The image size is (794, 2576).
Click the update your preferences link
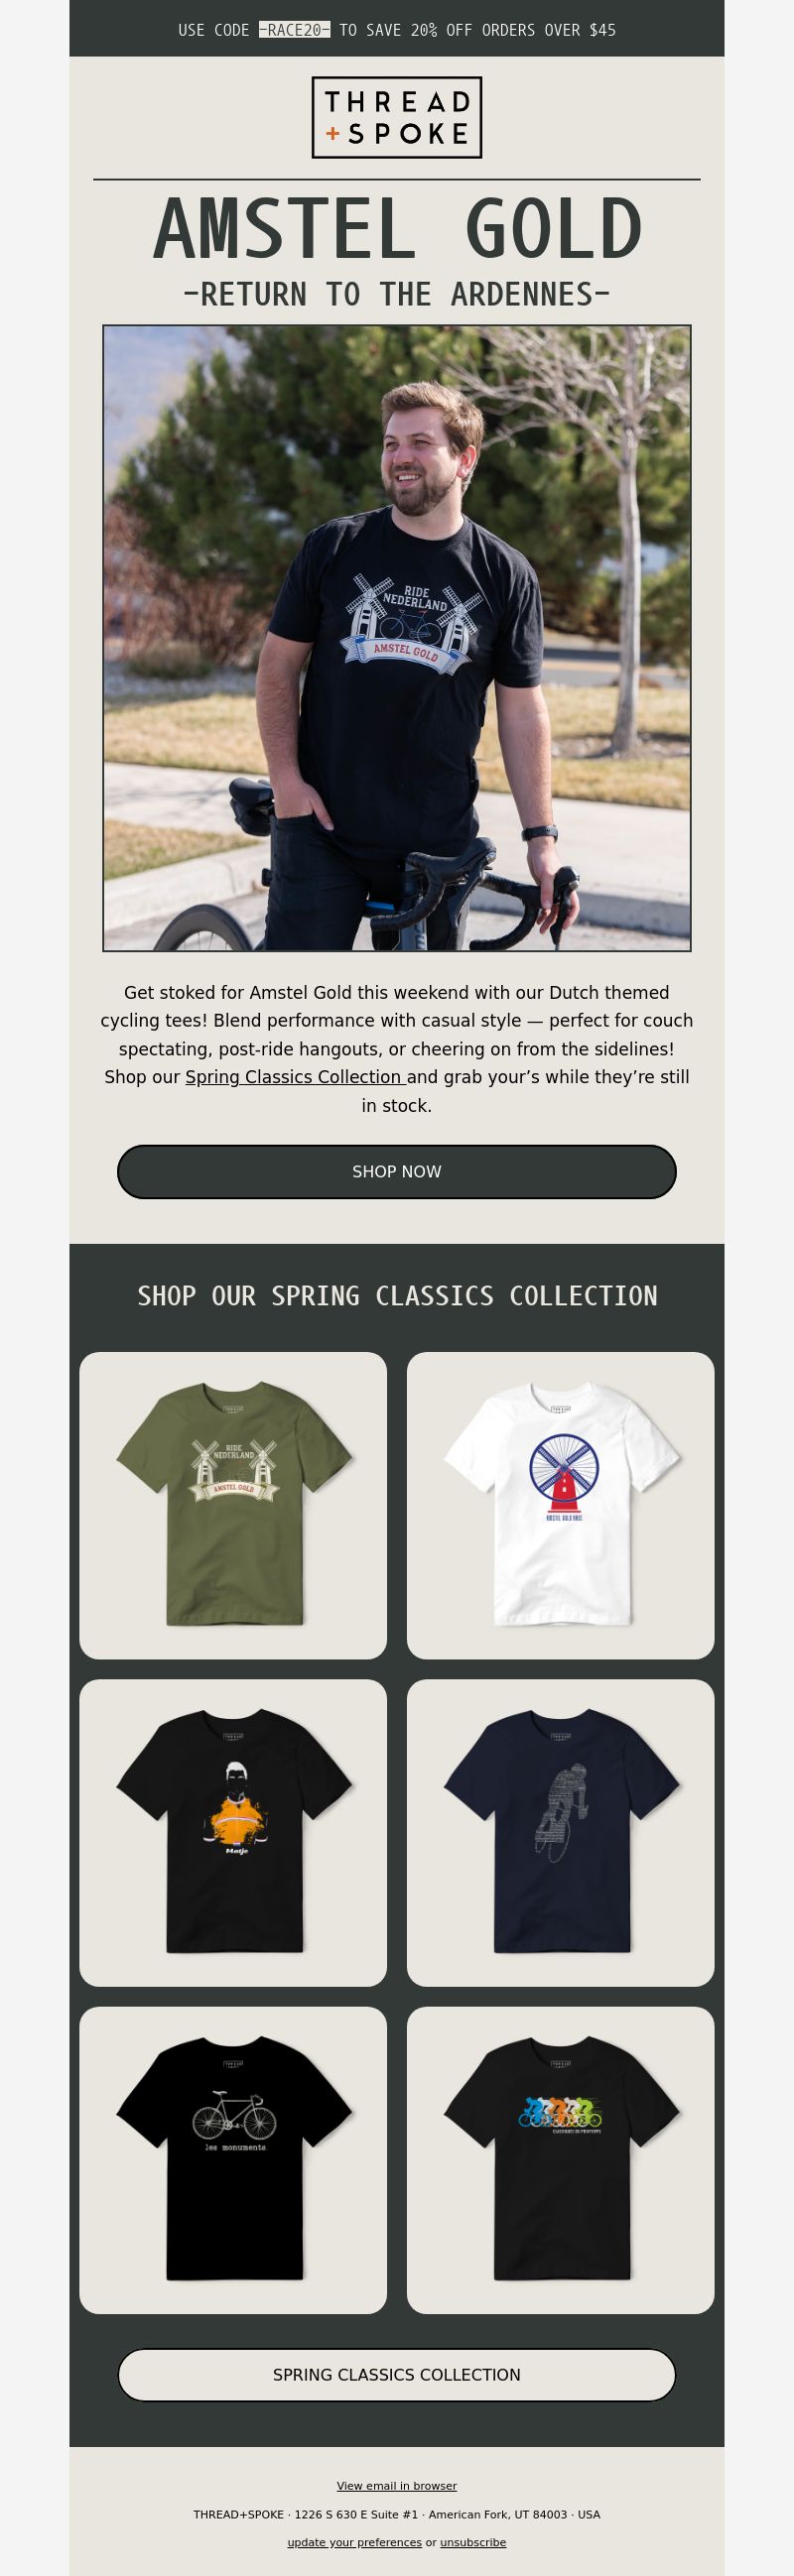[x=354, y=2542]
